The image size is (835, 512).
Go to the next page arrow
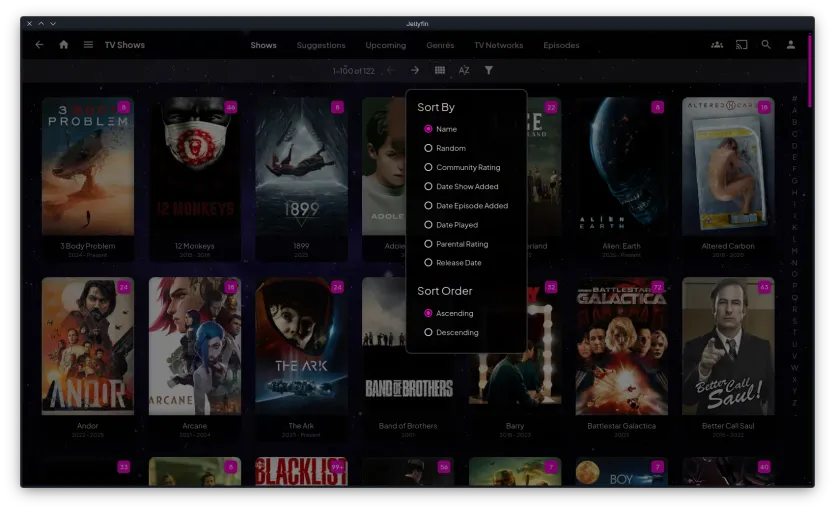[x=415, y=70]
